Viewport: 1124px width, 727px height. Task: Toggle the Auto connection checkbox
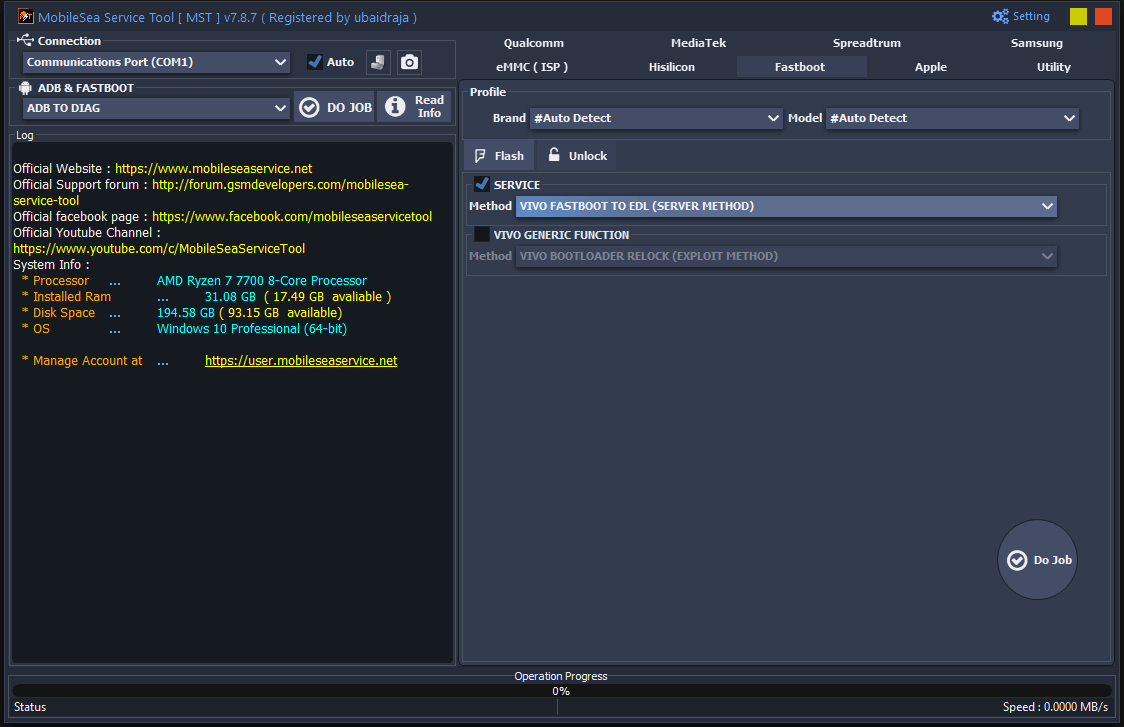coord(313,61)
